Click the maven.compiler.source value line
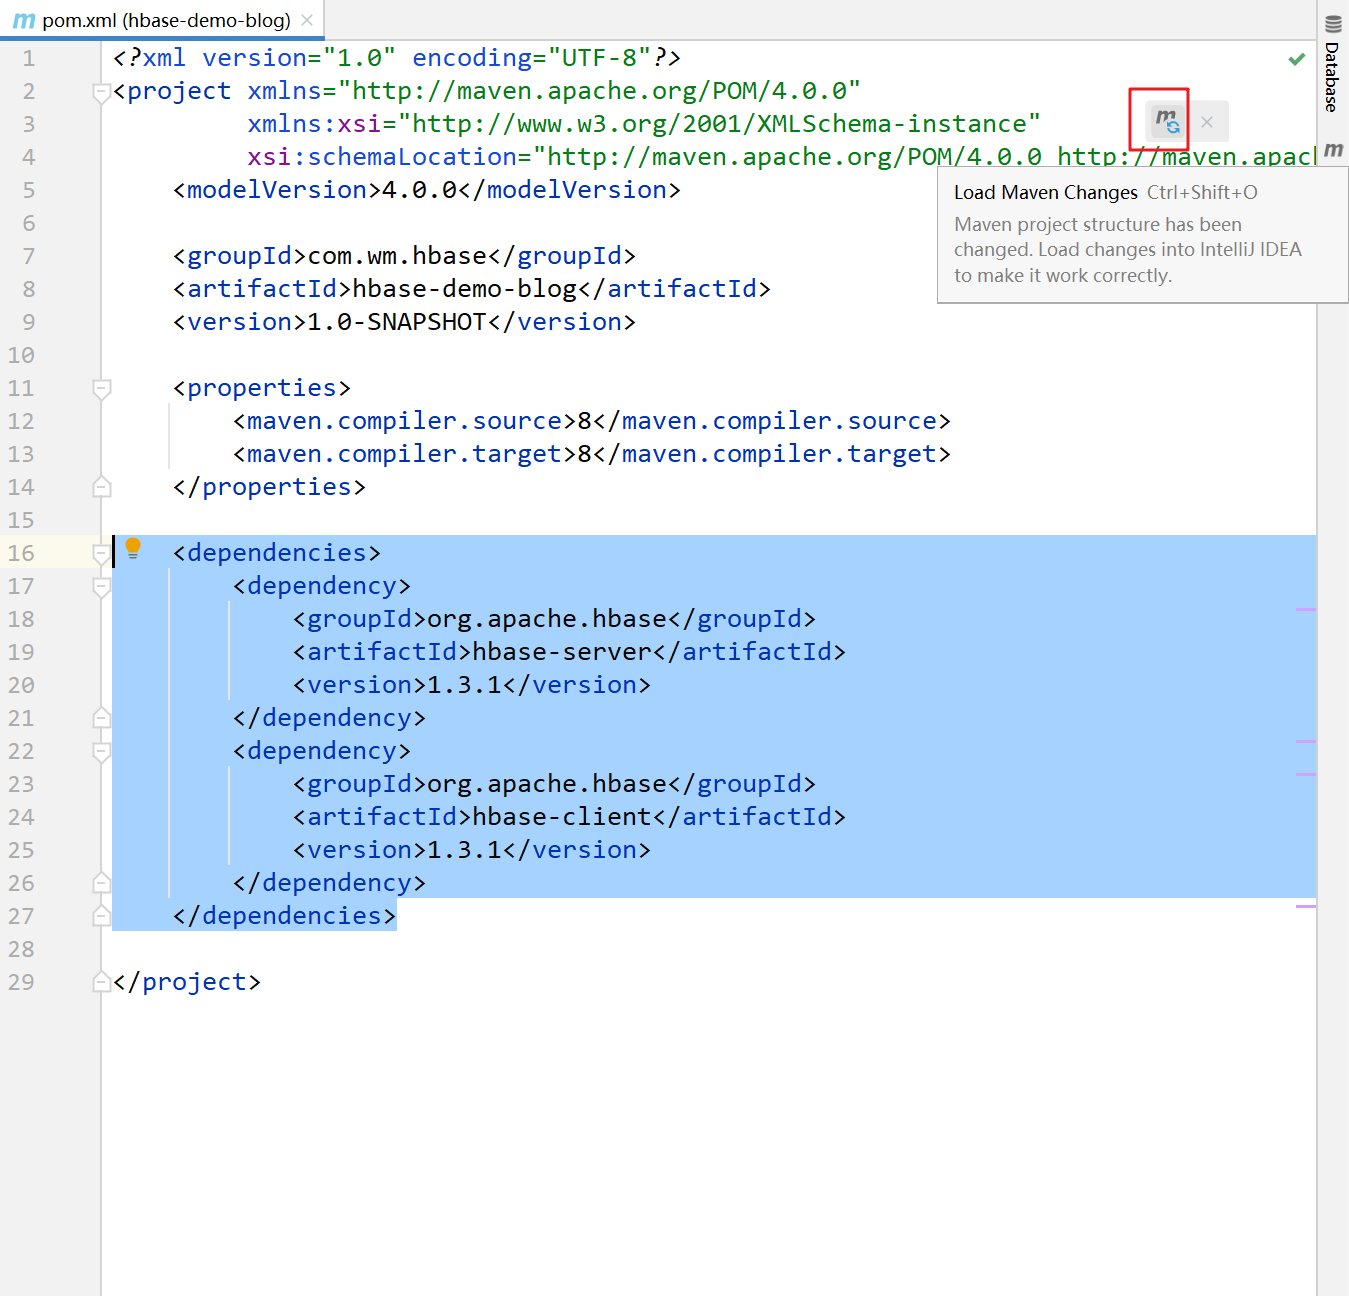1349x1296 pixels. pos(591,421)
